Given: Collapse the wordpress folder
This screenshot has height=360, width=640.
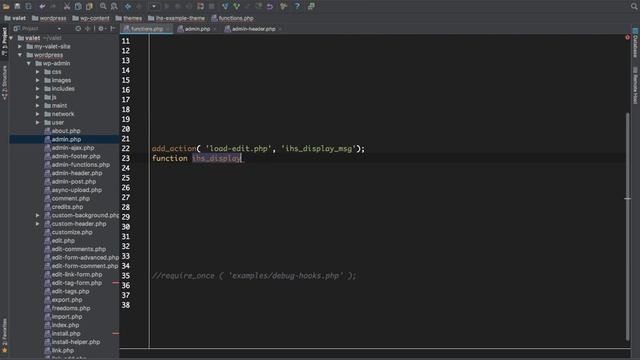Looking at the screenshot, I should (x=20, y=55).
